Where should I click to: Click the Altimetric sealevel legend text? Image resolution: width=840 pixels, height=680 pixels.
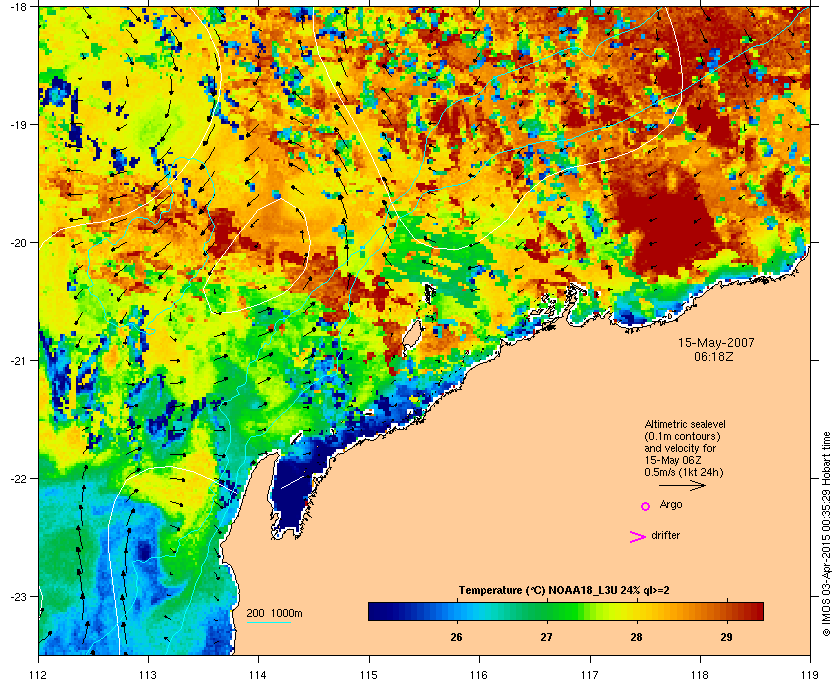pos(685,424)
